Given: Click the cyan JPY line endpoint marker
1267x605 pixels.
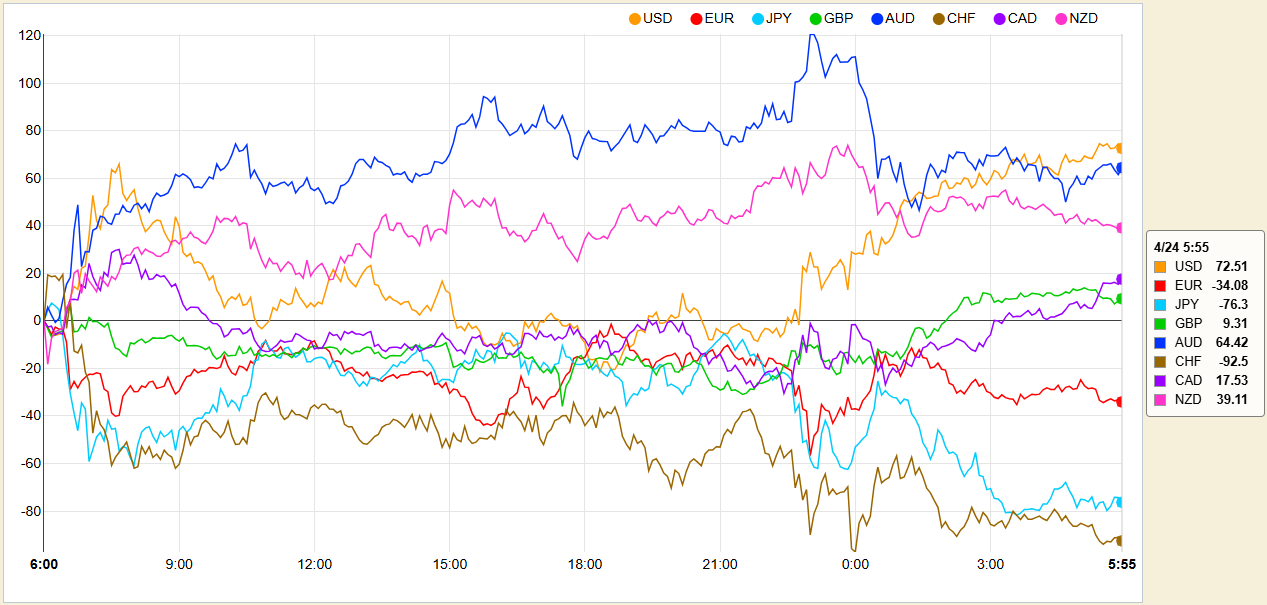Looking at the screenshot, I should (x=1121, y=502).
